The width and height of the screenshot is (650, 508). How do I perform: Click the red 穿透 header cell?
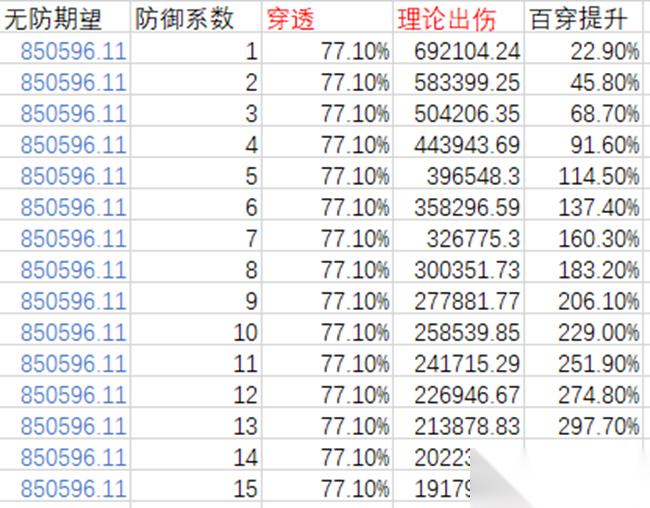point(328,17)
